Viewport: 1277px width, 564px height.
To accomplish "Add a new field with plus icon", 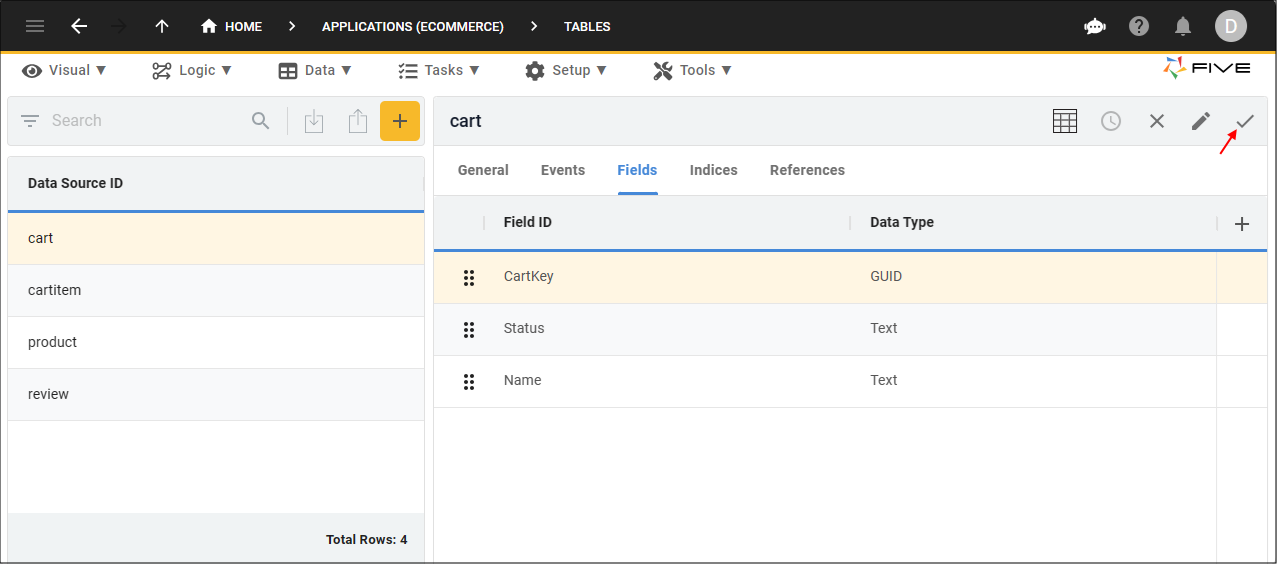I will pos(1242,224).
